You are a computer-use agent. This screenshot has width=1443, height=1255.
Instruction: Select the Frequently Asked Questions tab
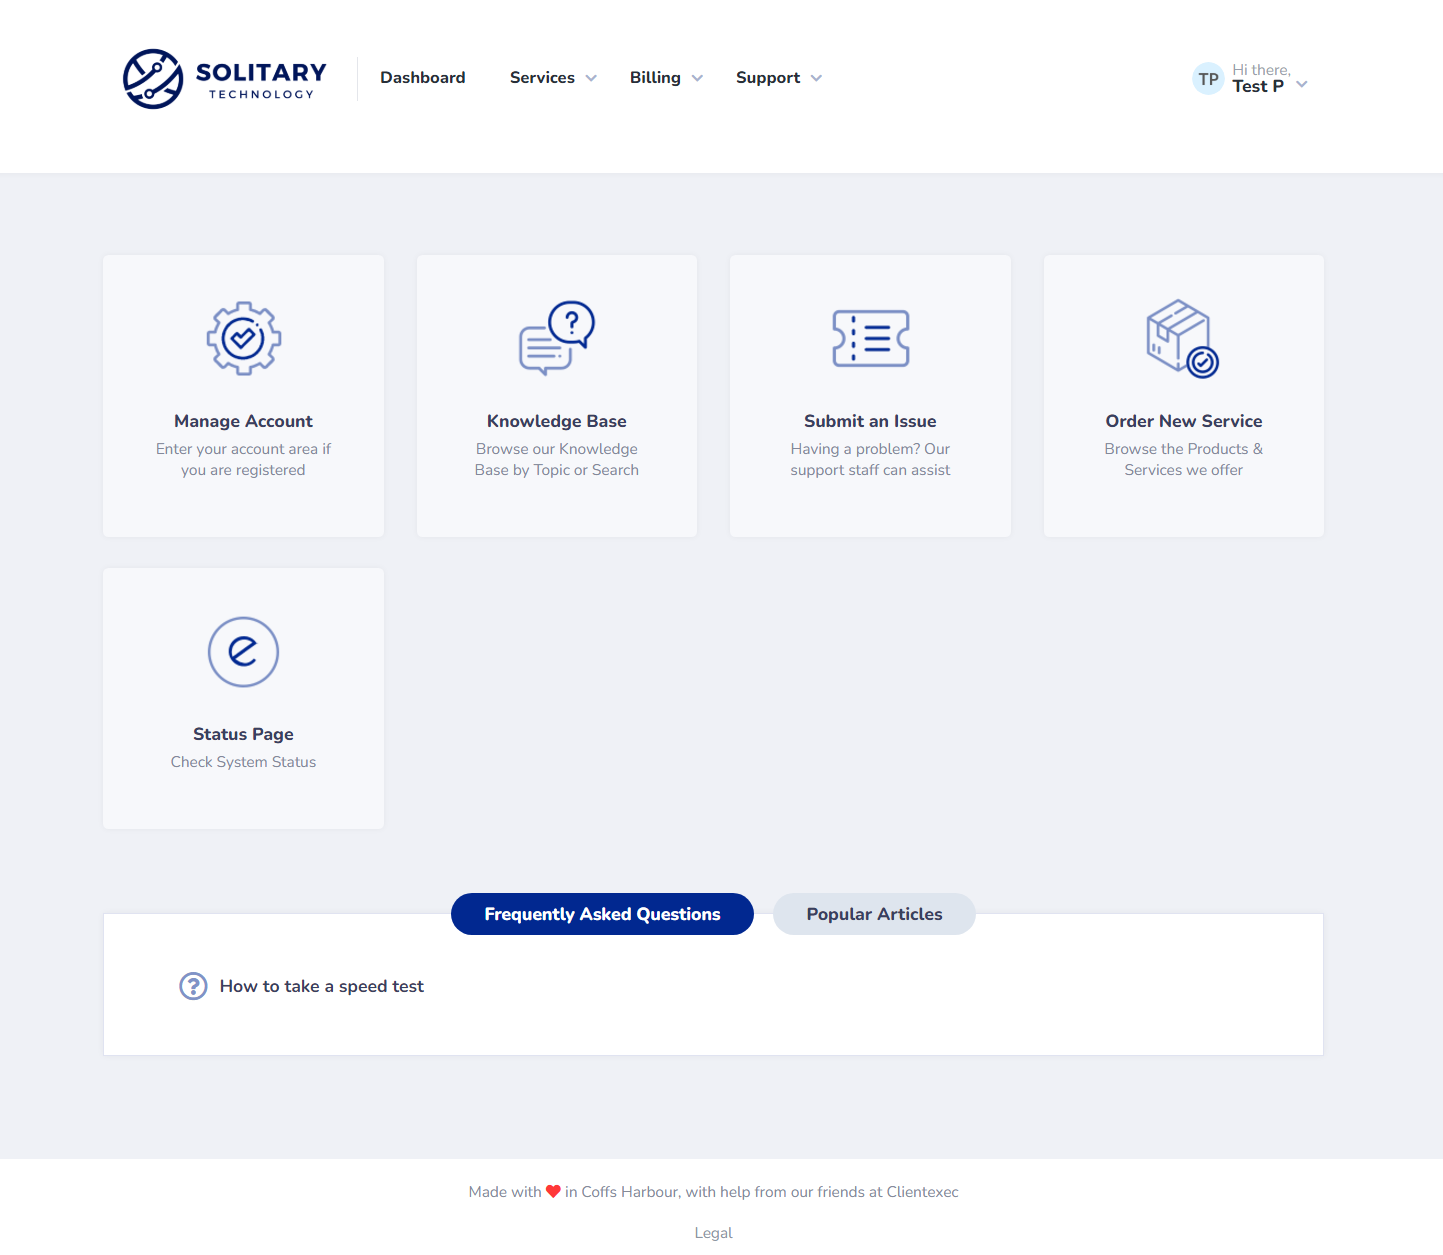(602, 914)
